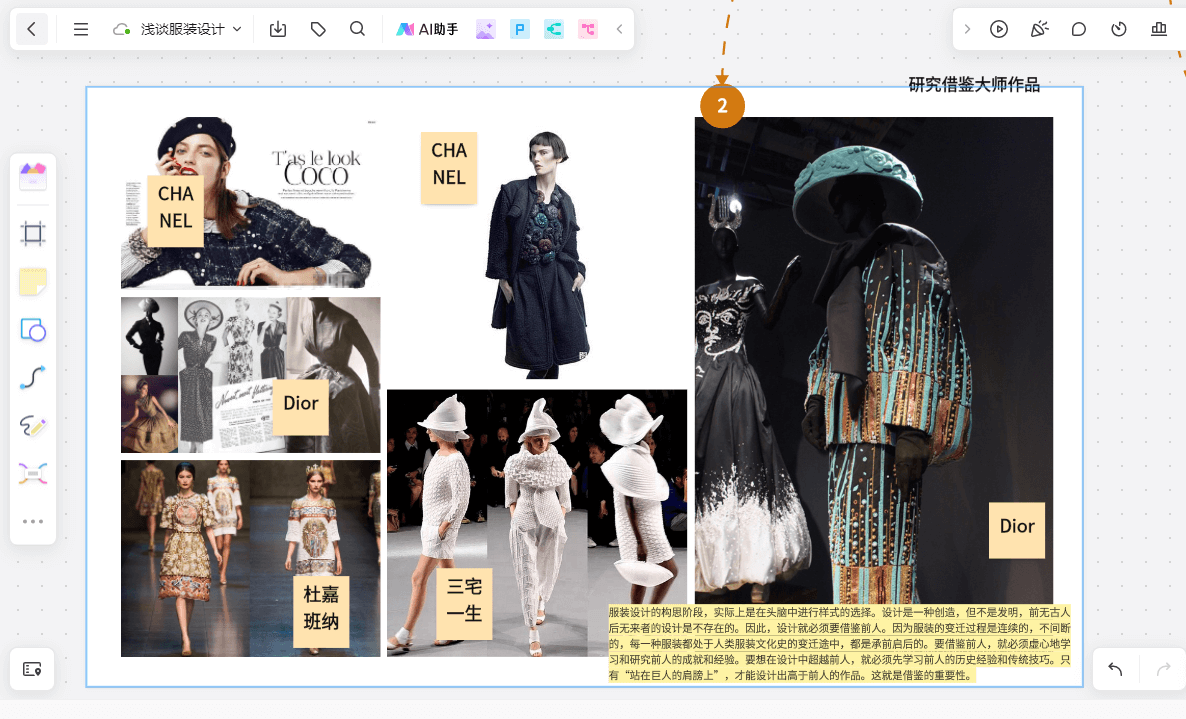Go back using the left arrow button

point(31,29)
